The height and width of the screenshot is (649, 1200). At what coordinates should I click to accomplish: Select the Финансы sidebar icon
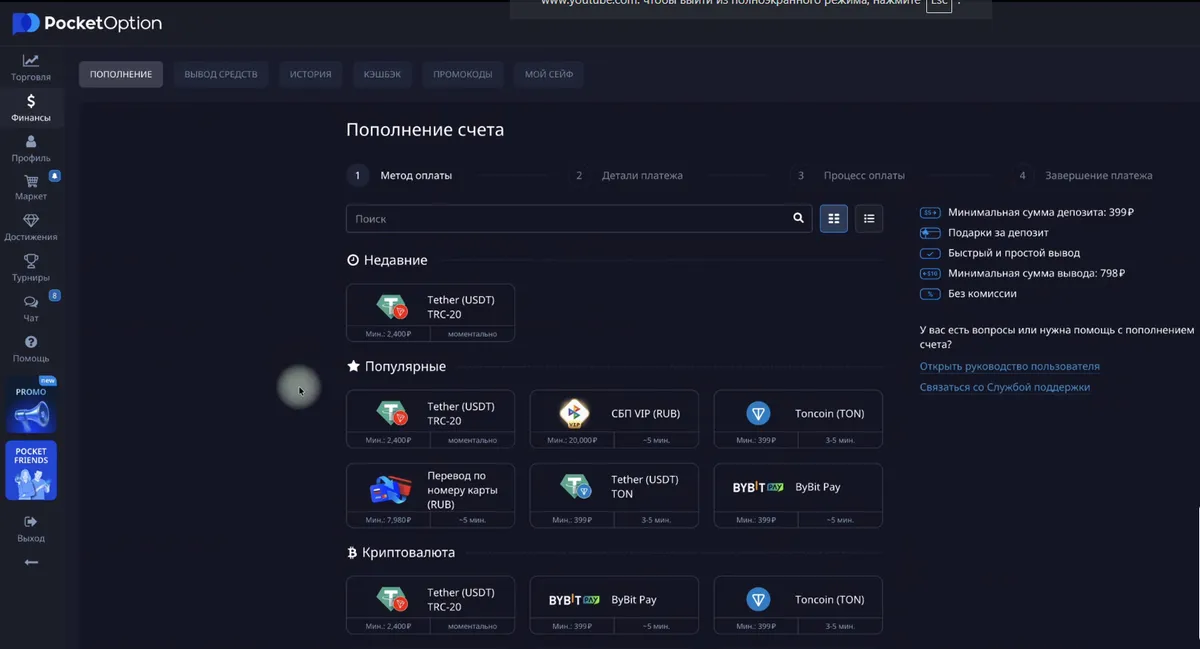(31, 108)
